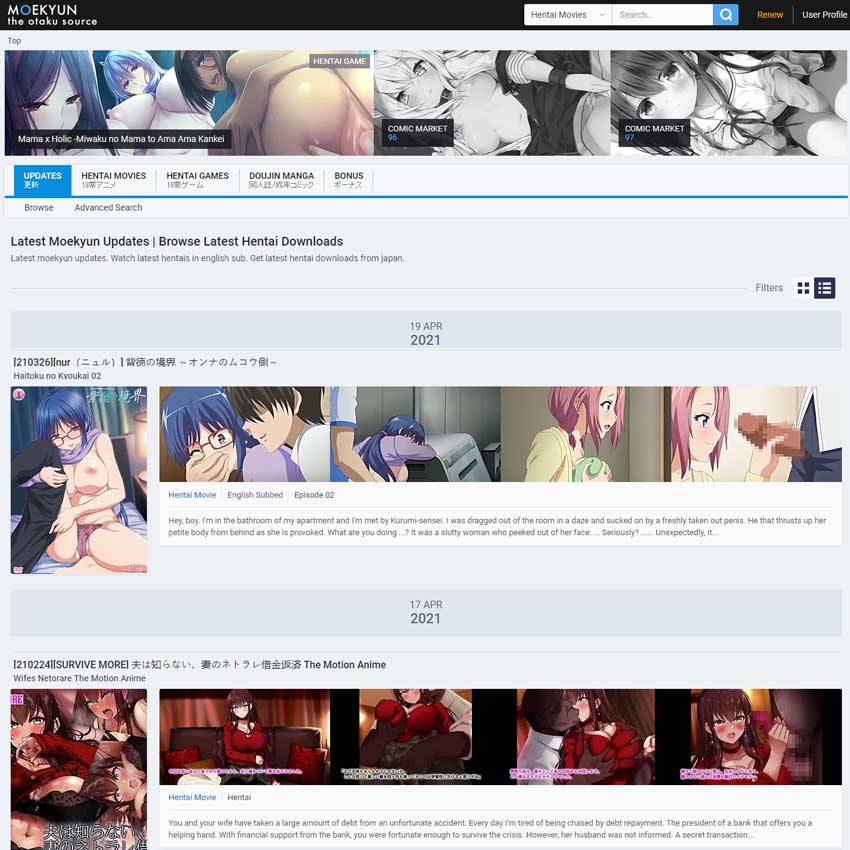The height and width of the screenshot is (850, 850).
Task: Go to User Profile
Action: click(825, 15)
